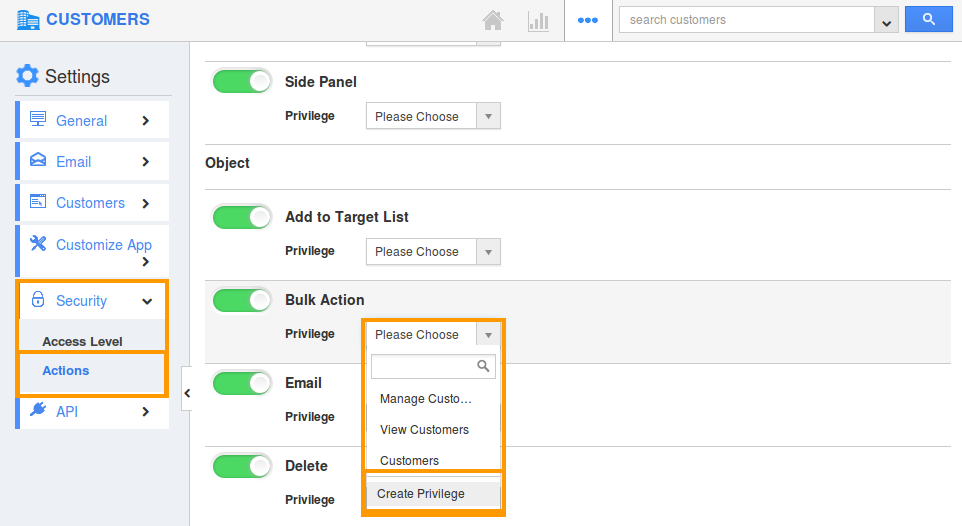Expand the General settings chevron

point(145,121)
